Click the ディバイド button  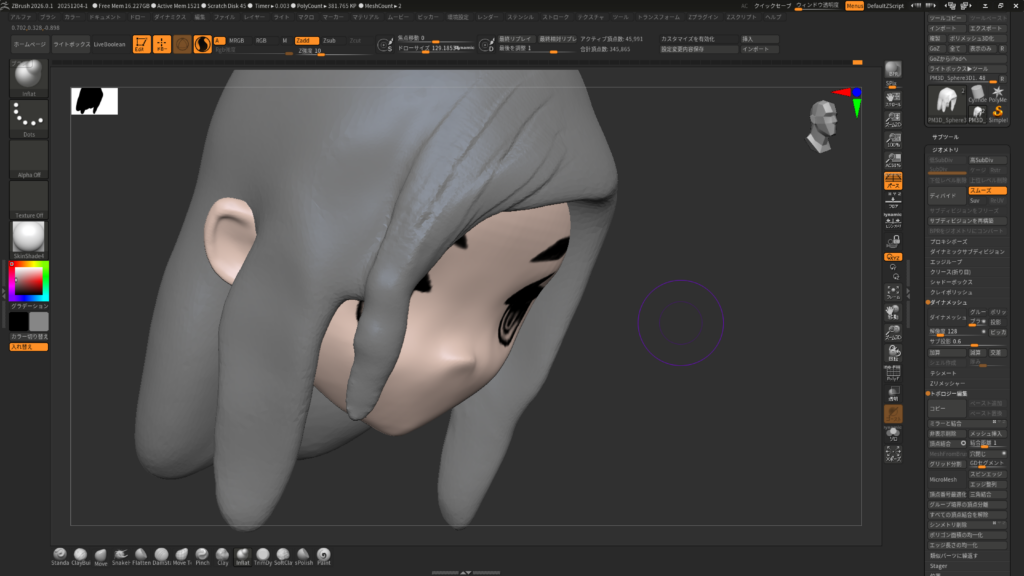point(944,195)
